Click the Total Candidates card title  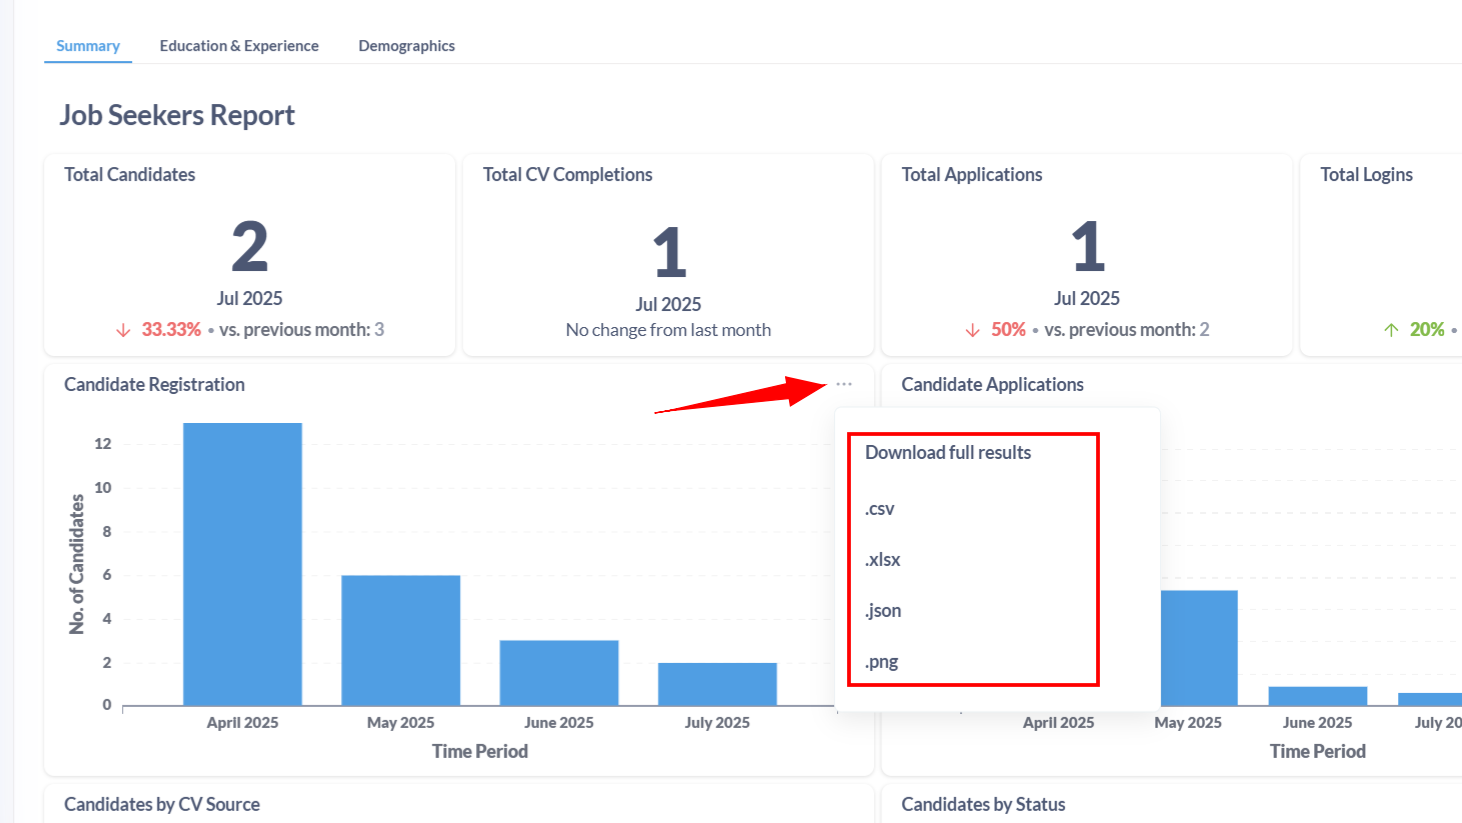tap(130, 175)
